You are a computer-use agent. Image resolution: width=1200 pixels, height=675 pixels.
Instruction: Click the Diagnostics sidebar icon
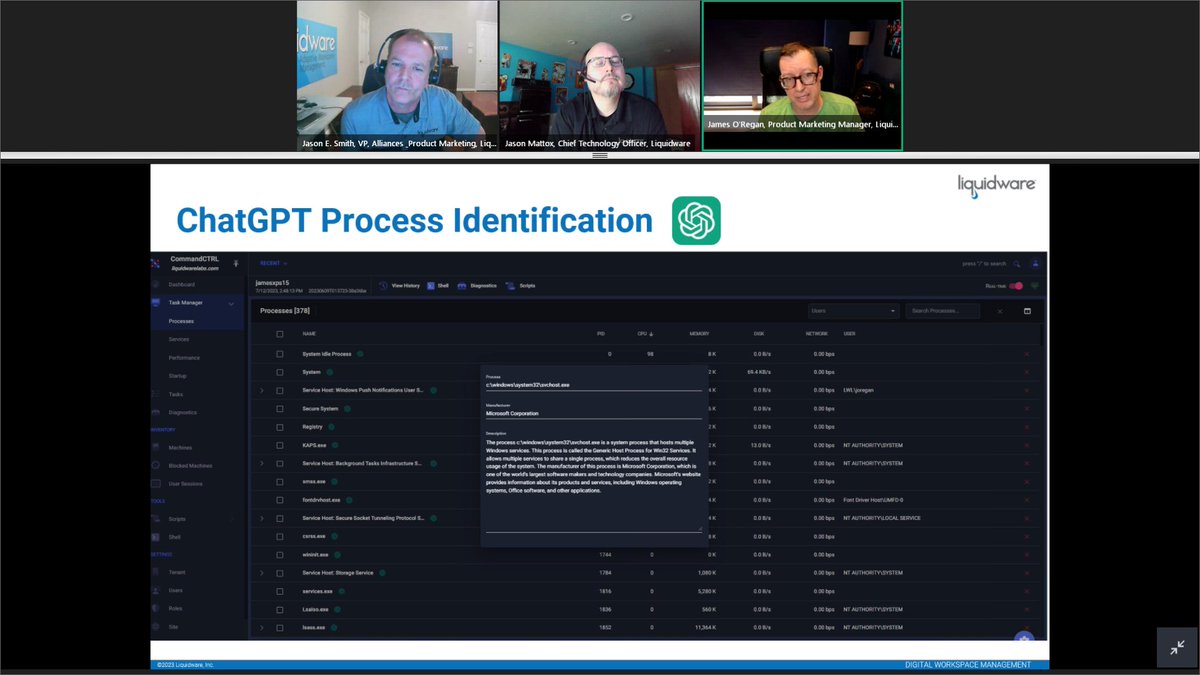[x=156, y=412]
